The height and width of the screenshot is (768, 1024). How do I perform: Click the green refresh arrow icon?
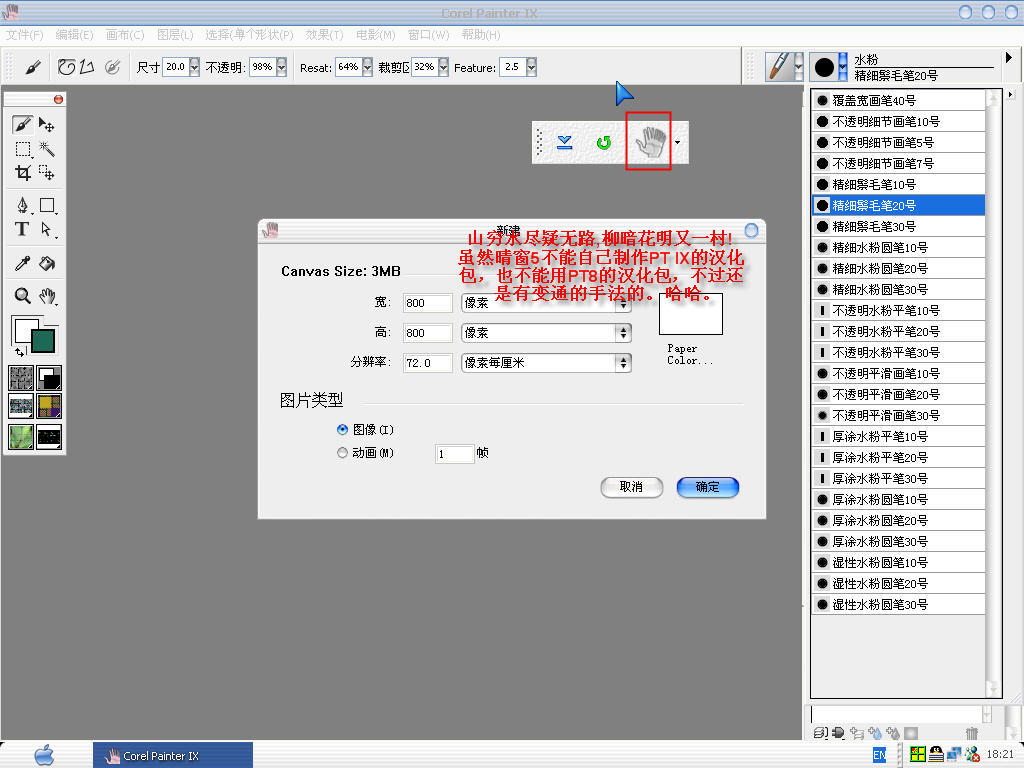point(604,142)
